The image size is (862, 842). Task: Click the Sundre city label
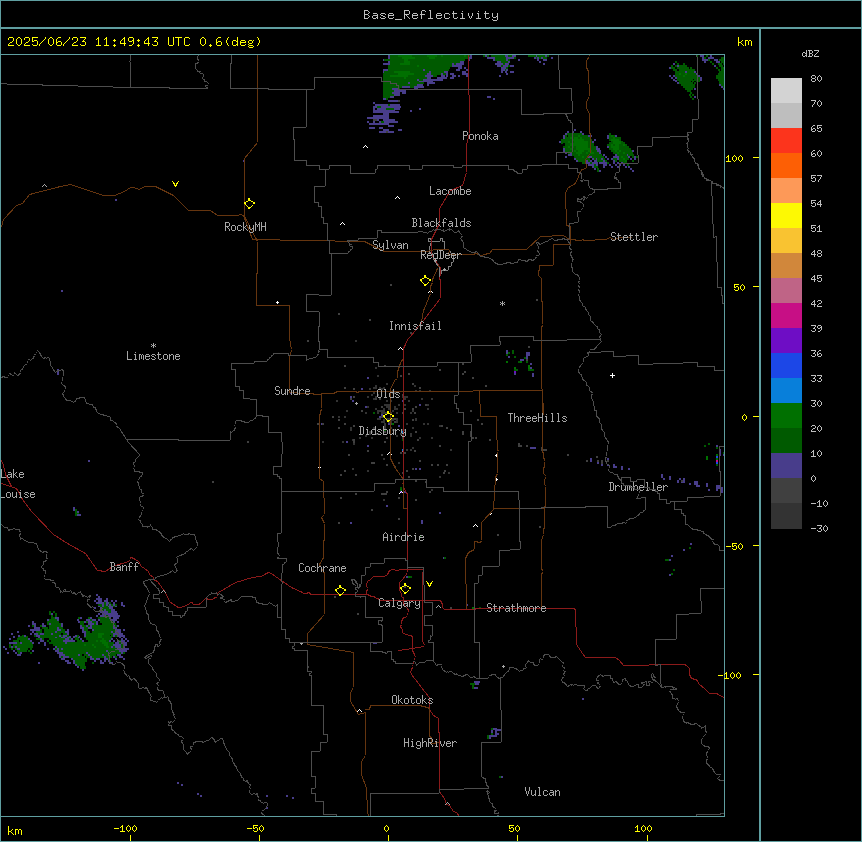click(x=292, y=391)
